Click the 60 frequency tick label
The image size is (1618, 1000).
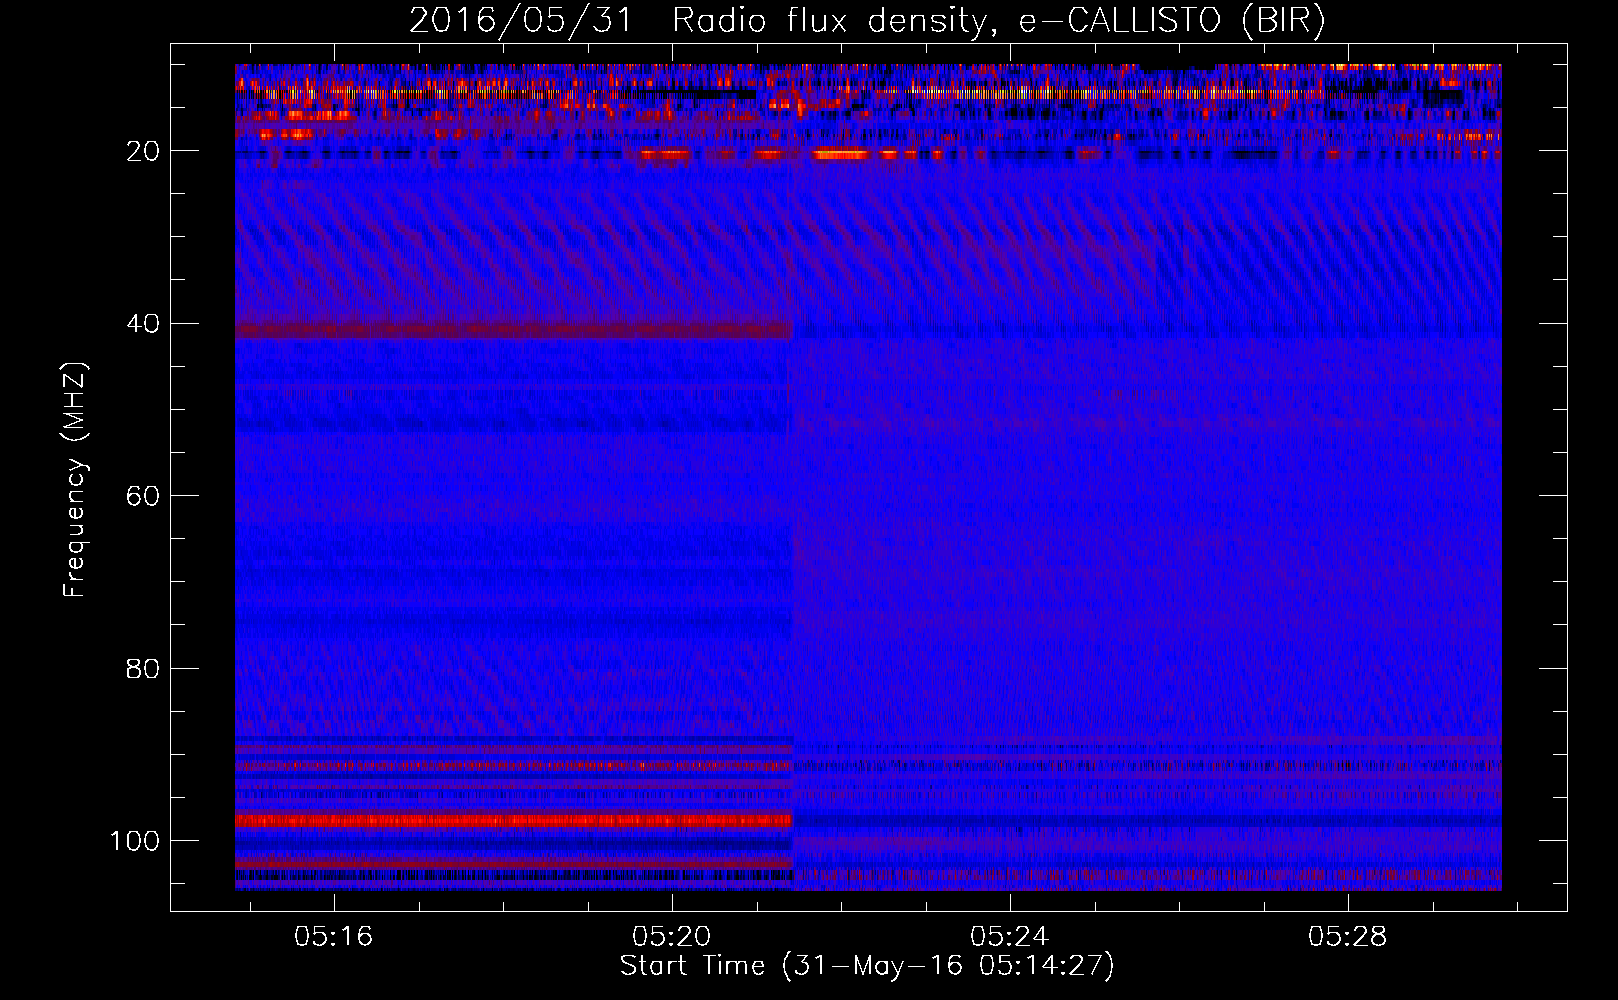point(142,496)
